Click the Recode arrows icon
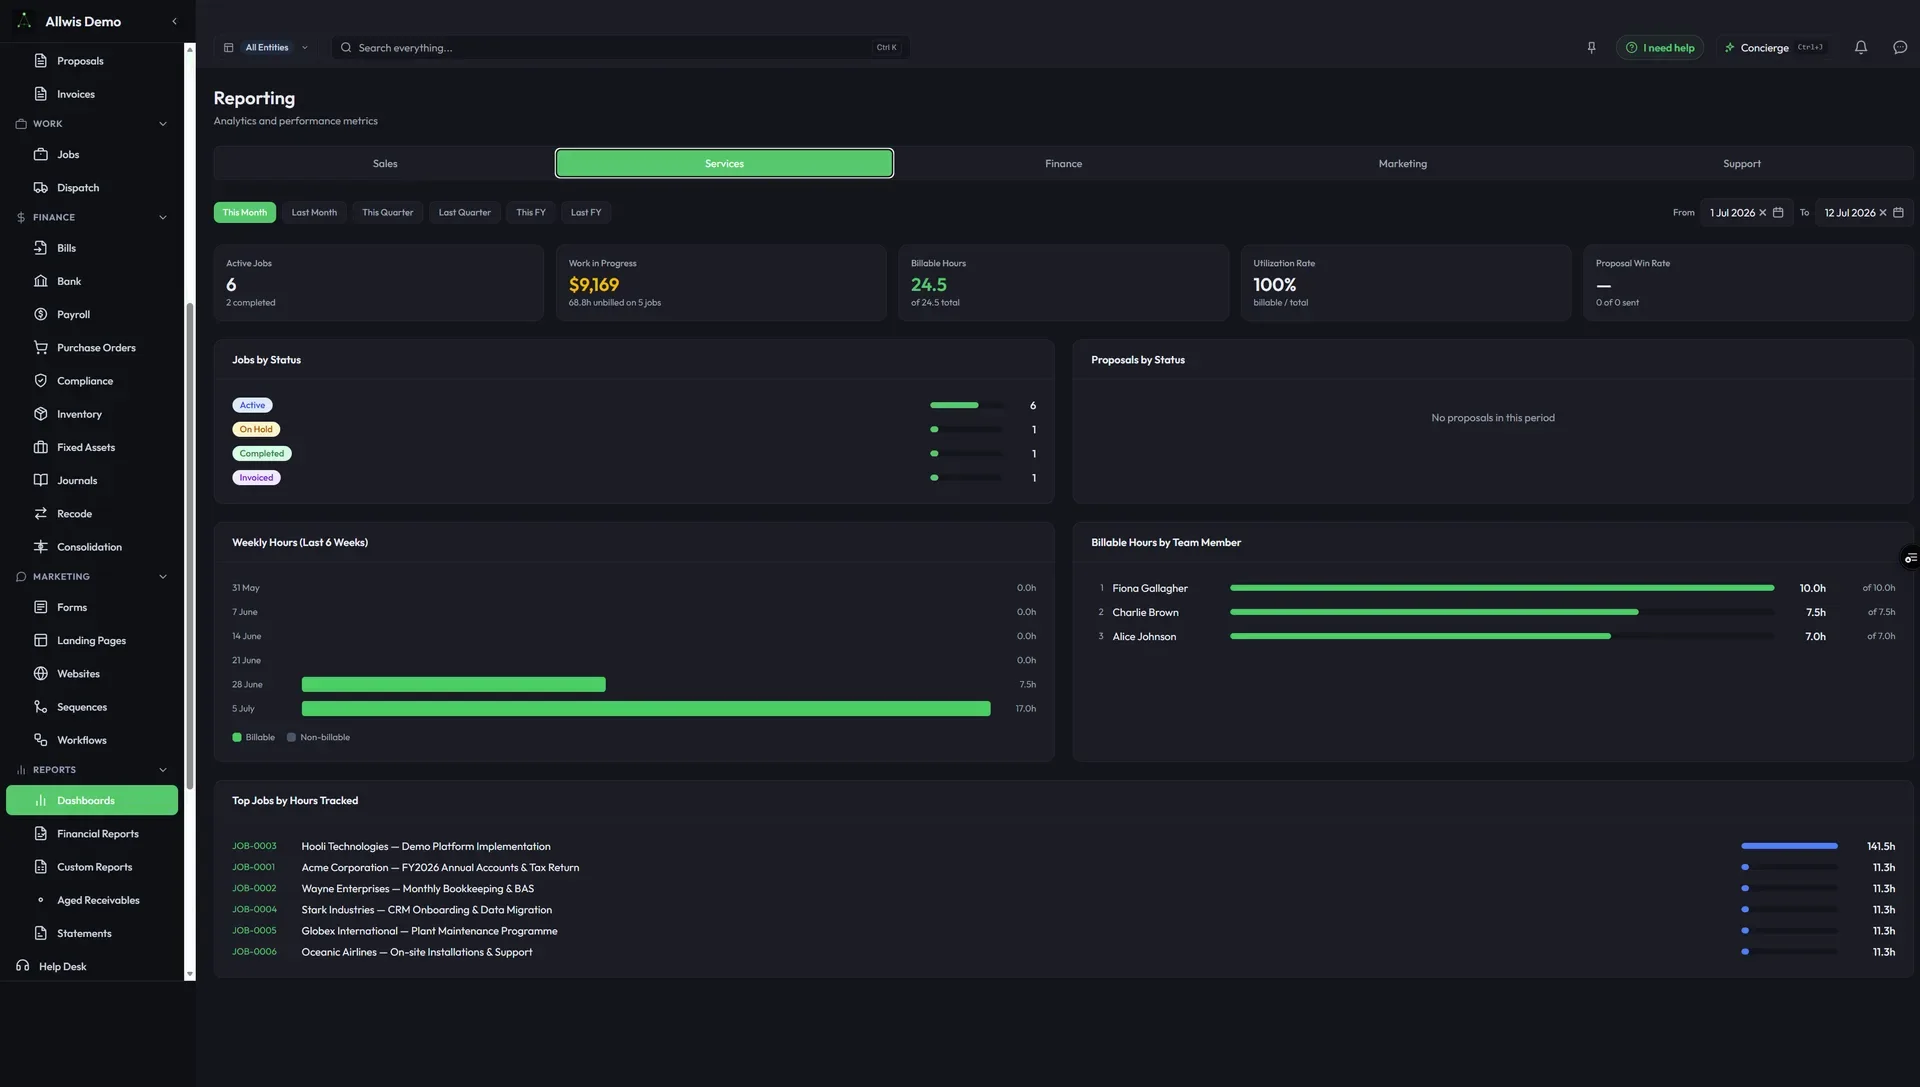Image resolution: width=1920 pixels, height=1087 pixels. coord(41,514)
